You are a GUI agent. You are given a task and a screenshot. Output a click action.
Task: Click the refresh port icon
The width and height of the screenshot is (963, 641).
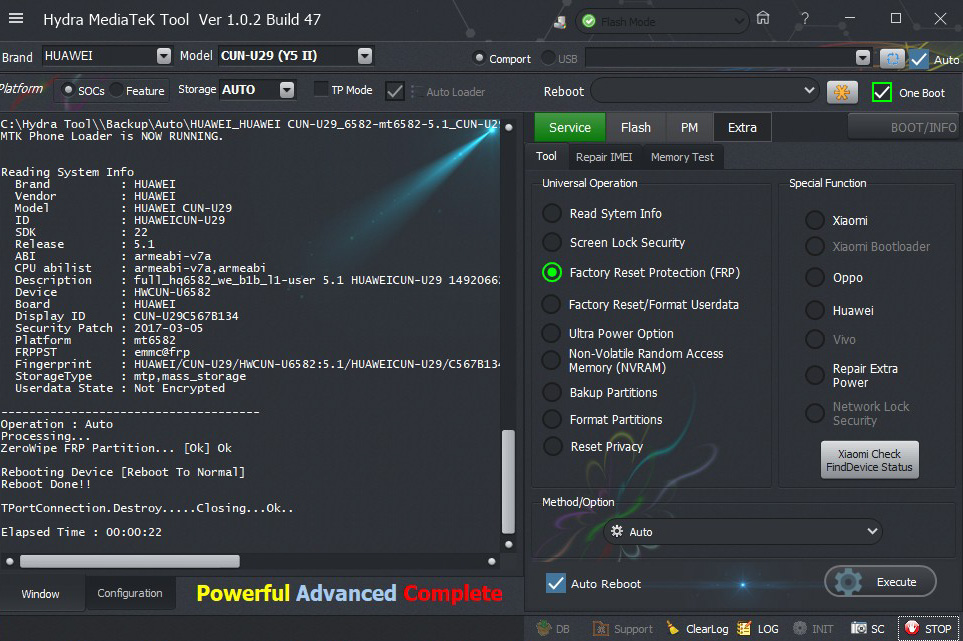coord(892,58)
